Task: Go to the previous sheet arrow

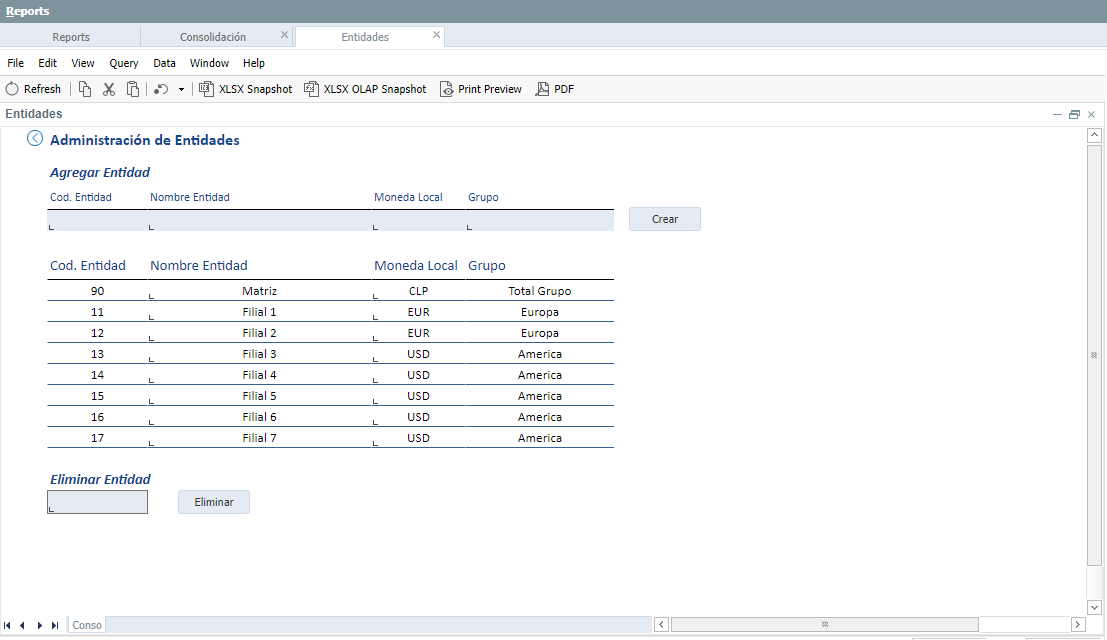Action: 23,625
